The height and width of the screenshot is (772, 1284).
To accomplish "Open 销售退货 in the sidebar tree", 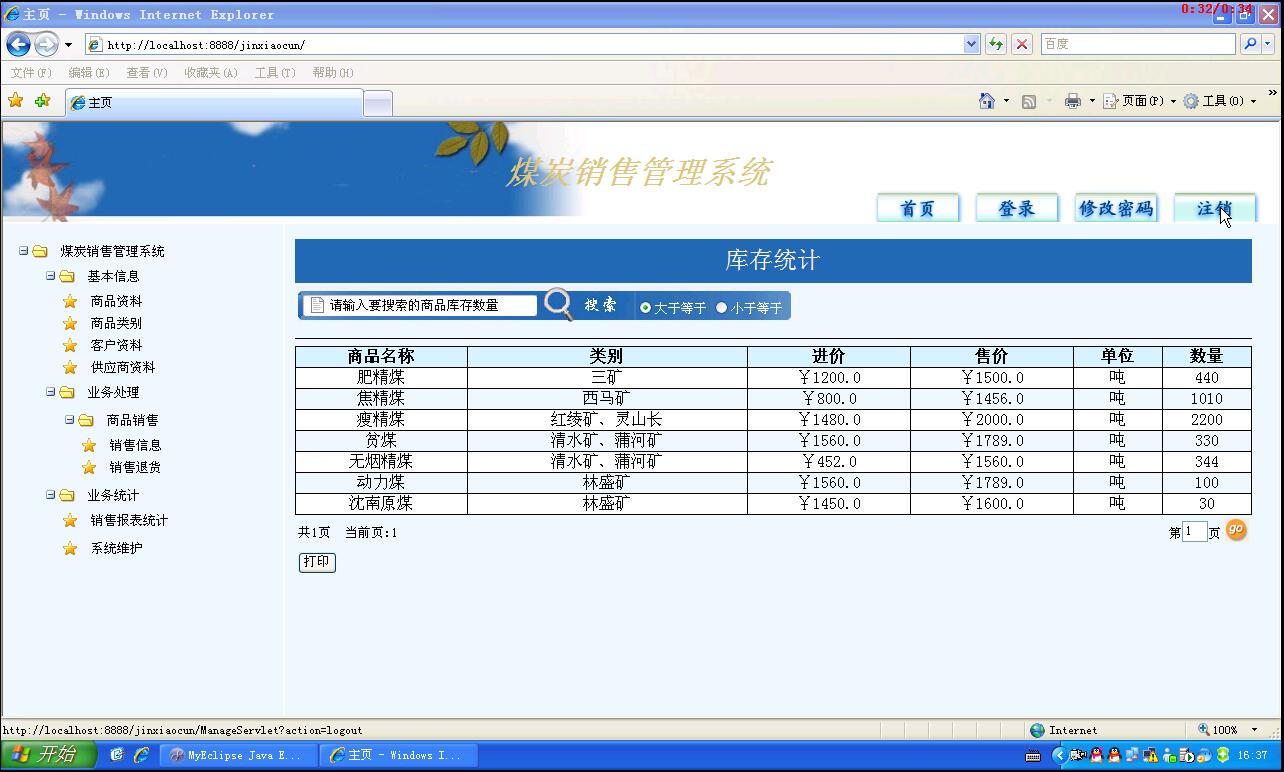I will point(135,467).
